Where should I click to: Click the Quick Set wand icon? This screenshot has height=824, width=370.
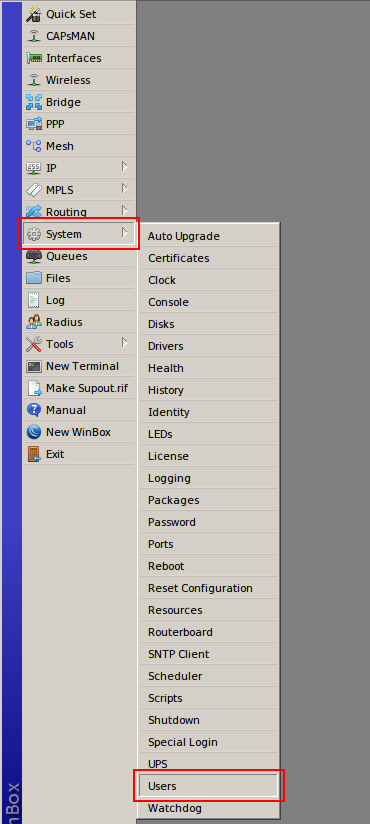34,14
